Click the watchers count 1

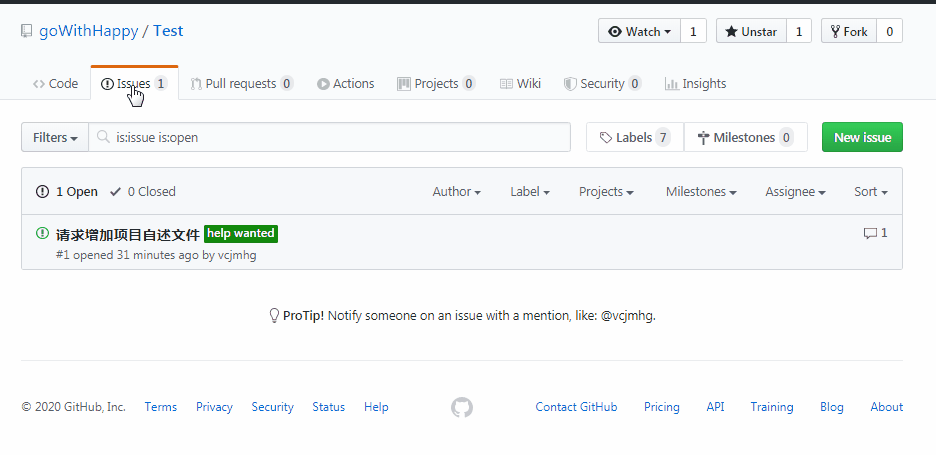693,31
